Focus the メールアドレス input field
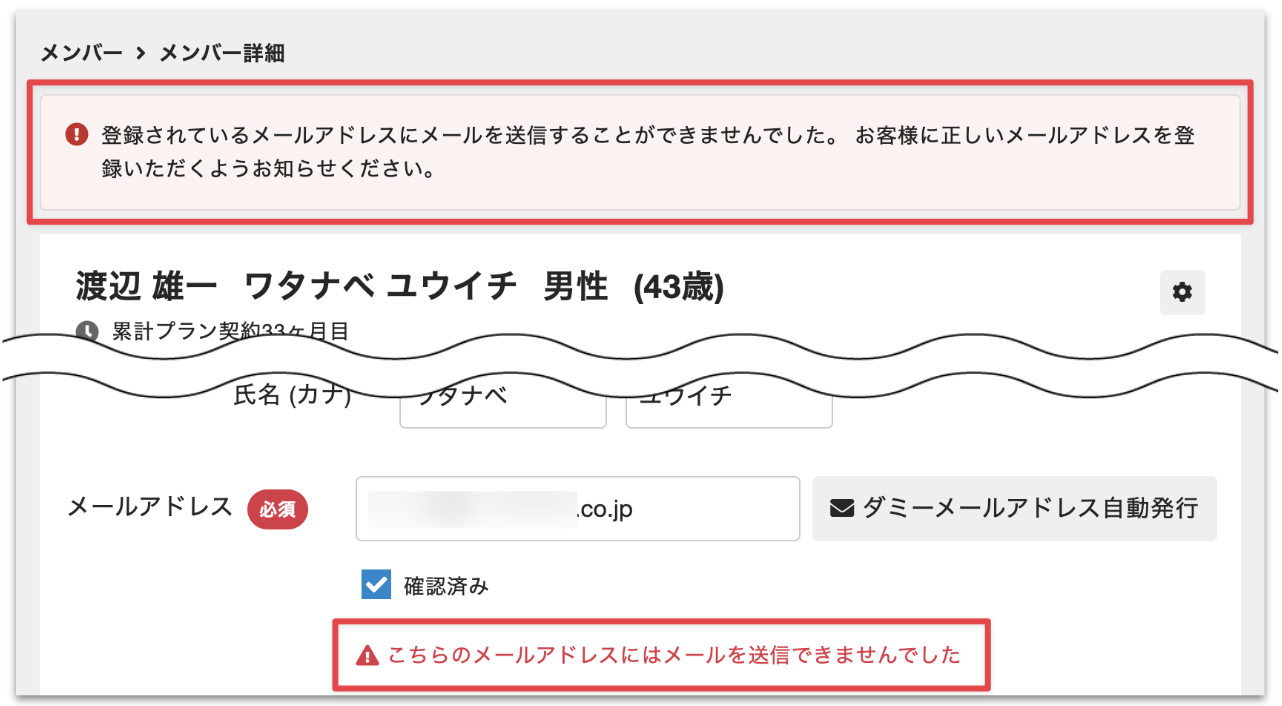This screenshot has width=1282, height=706. coord(577,509)
